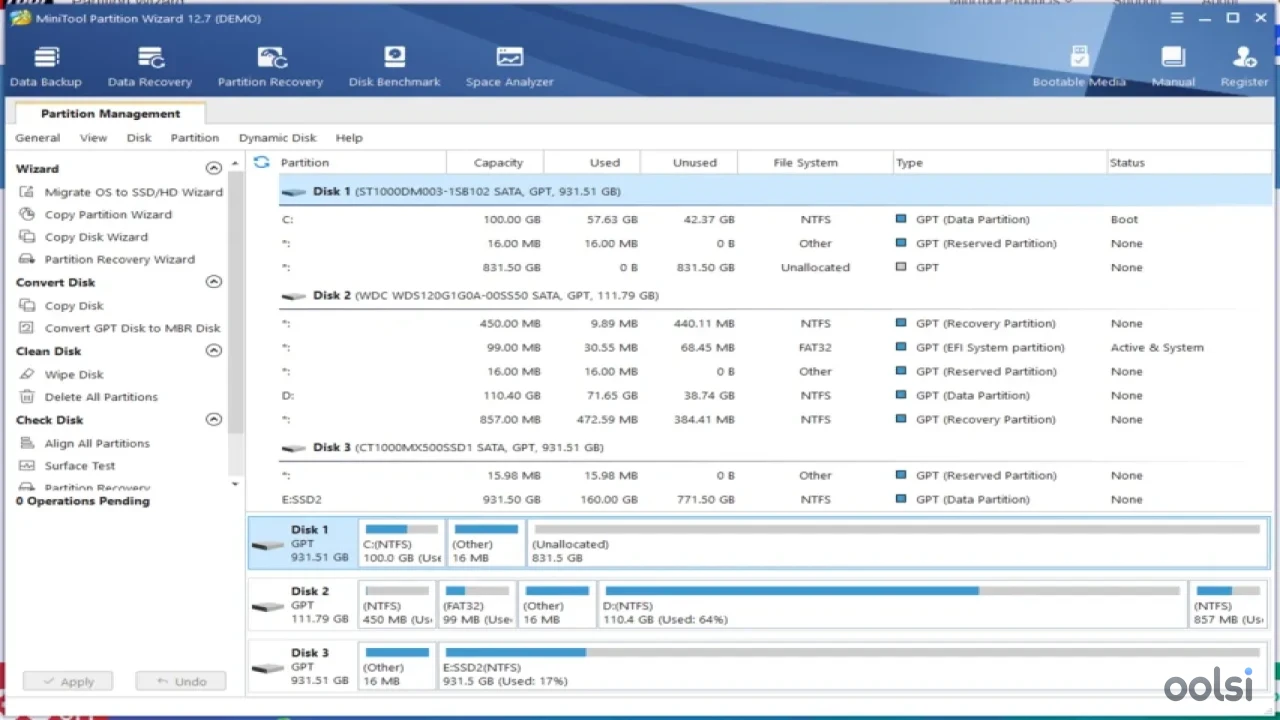
Task: Start the Copy Partition Wizard
Action: click(x=96, y=214)
